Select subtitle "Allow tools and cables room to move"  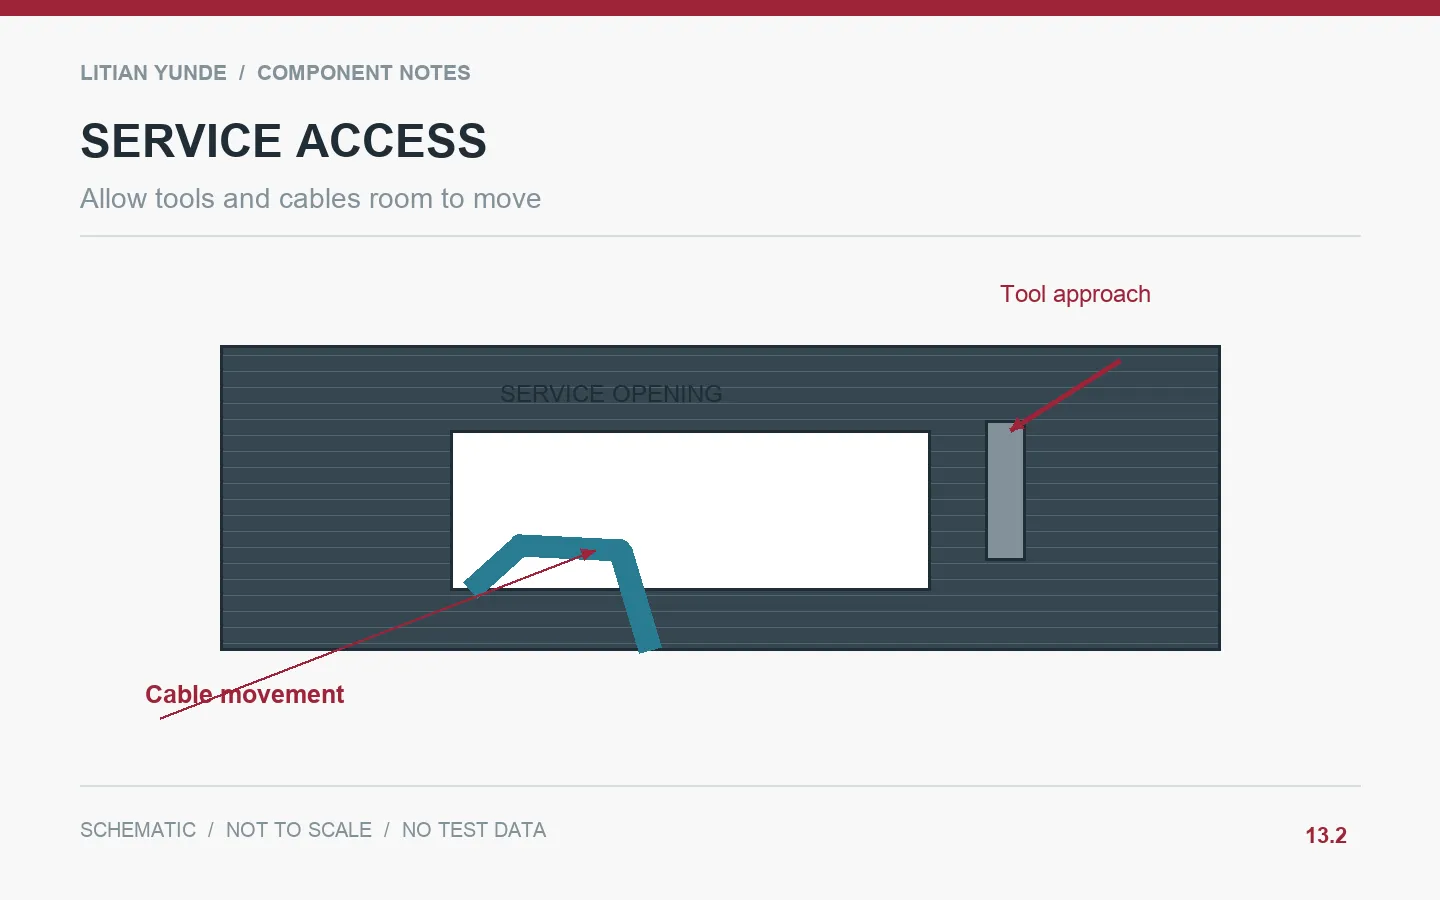click(x=310, y=199)
